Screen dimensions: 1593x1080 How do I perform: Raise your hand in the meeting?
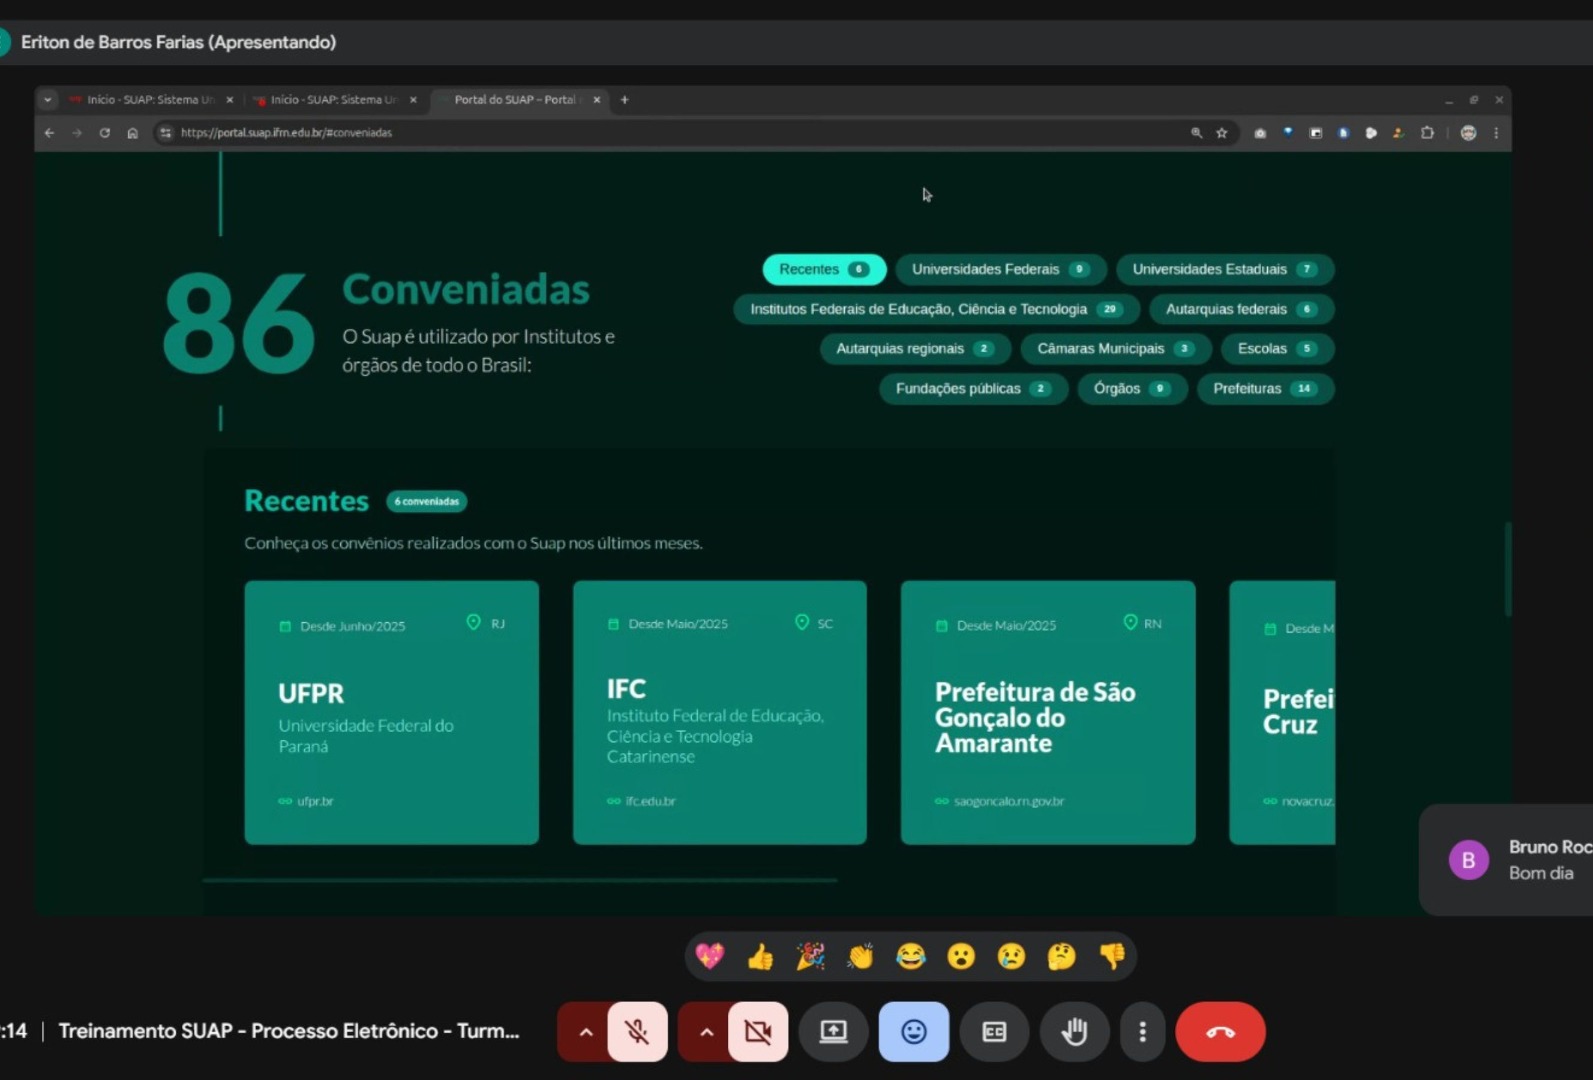(x=1074, y=1031)
